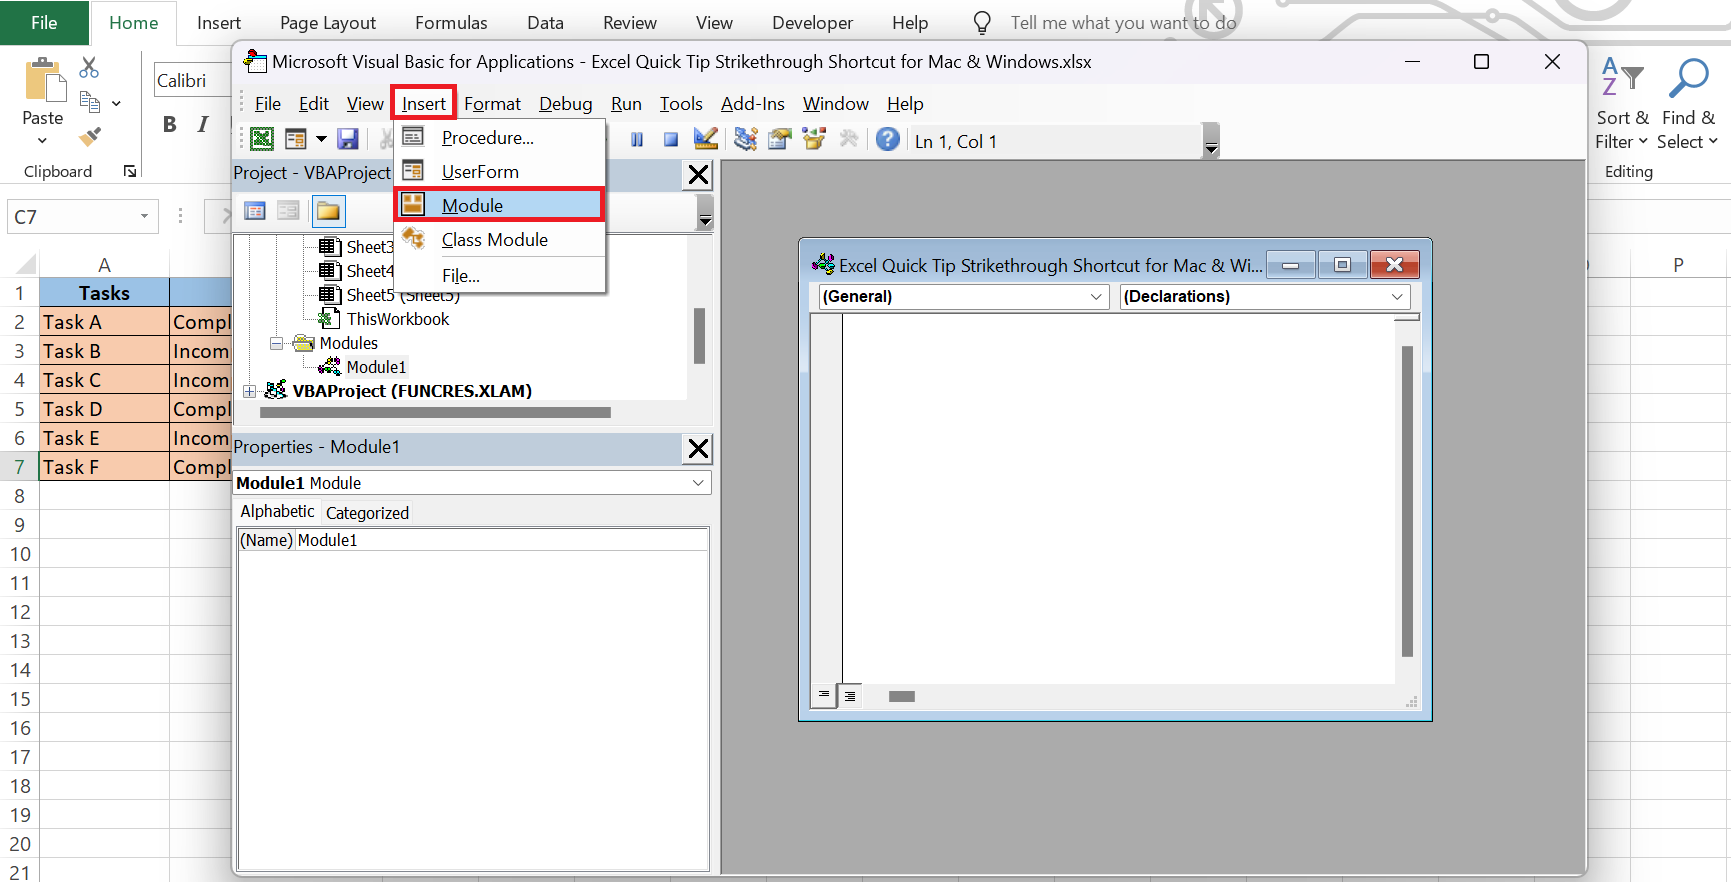Screen dimensions: 1731x882
Task: Click Excel's Format Painter brush icon
Action: tap(90, 136)
